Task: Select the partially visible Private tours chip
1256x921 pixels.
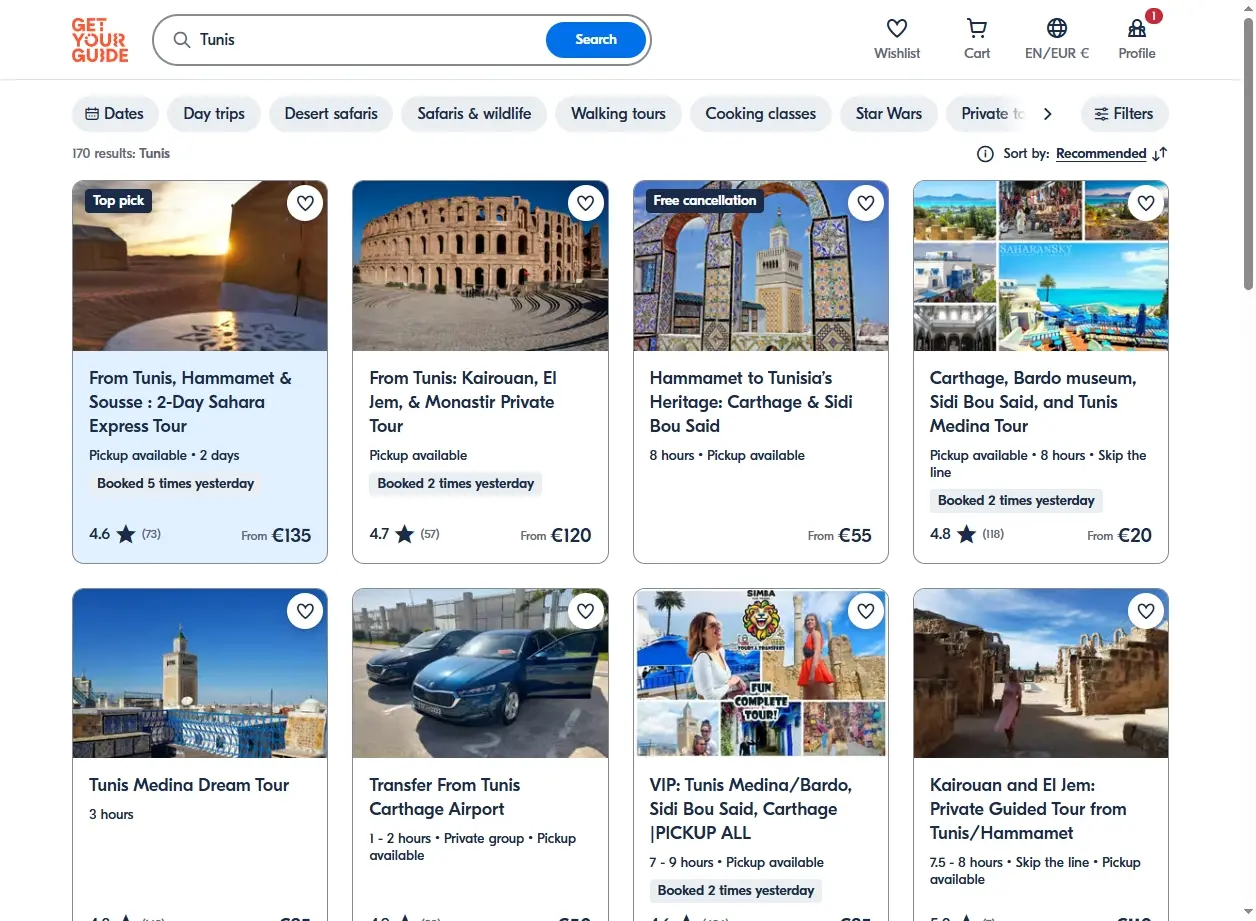Action: pos(987,114)
